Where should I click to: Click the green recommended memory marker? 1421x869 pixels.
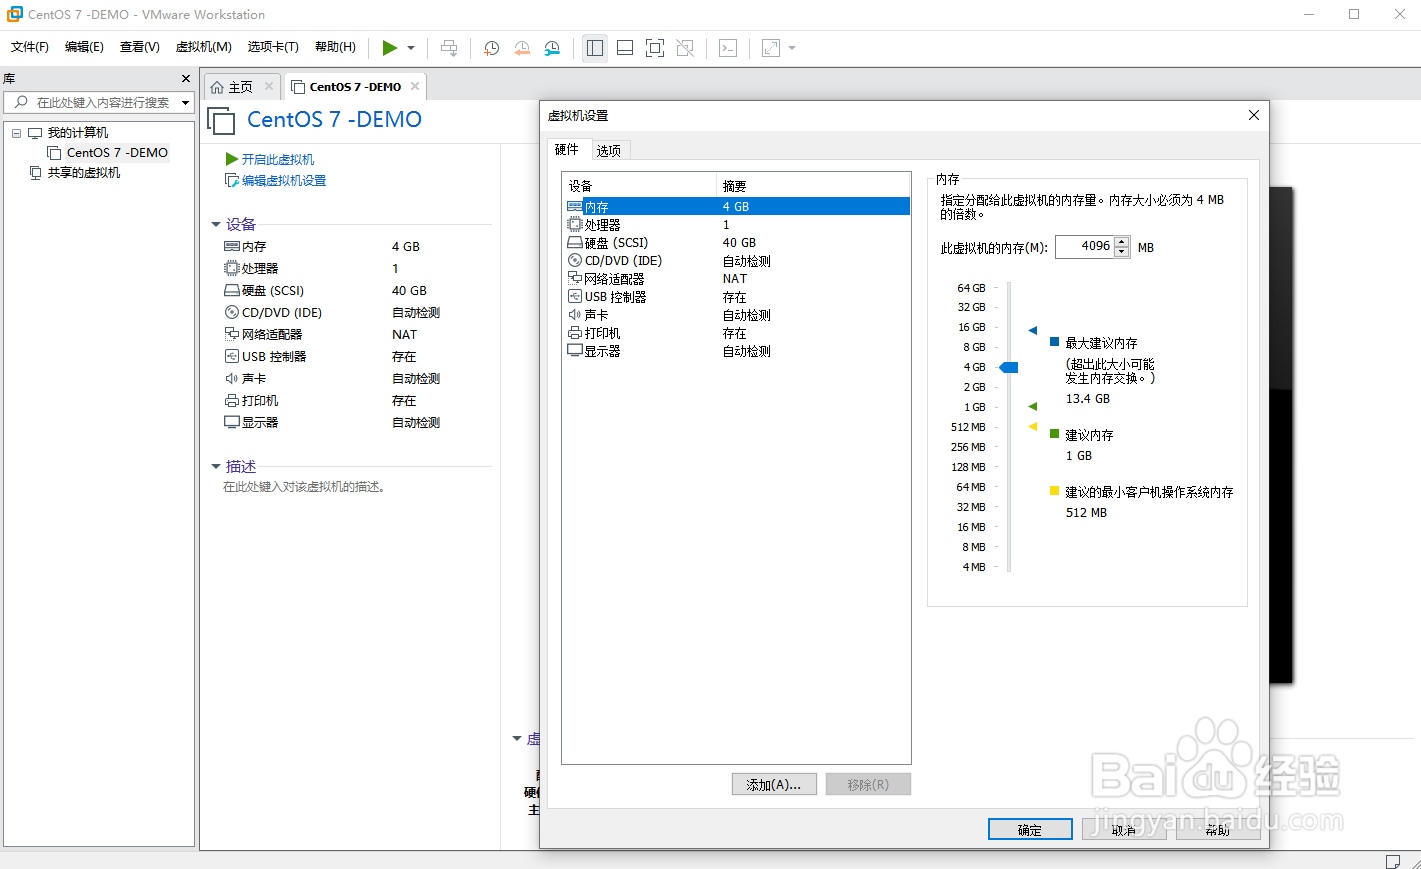pyautogui.click(x=1033, y=406)
